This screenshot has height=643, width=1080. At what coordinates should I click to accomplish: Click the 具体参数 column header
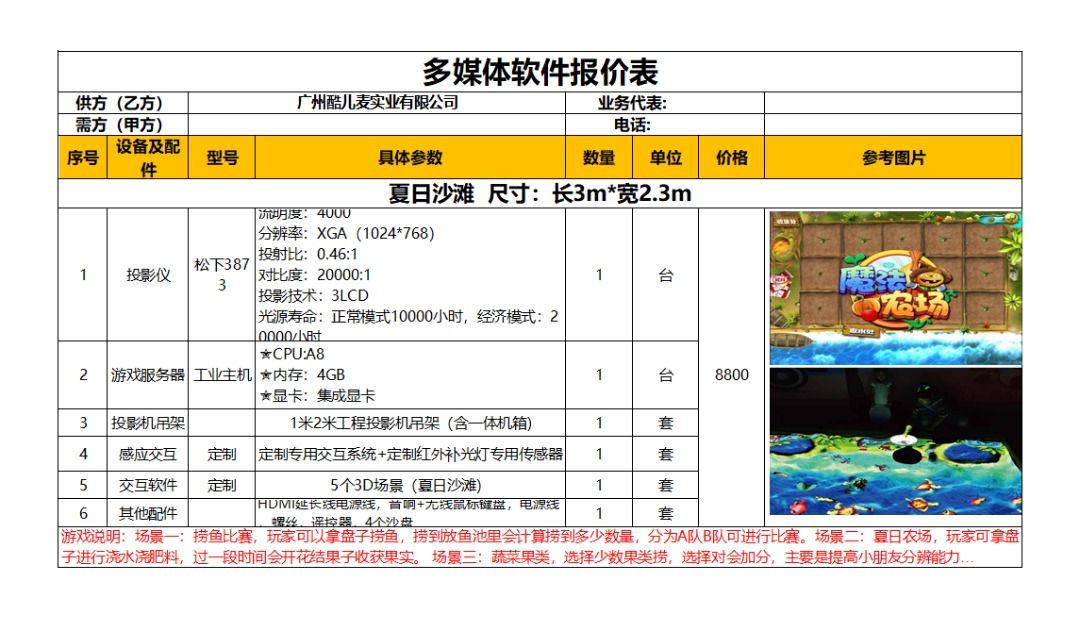(x=410, y=158)
